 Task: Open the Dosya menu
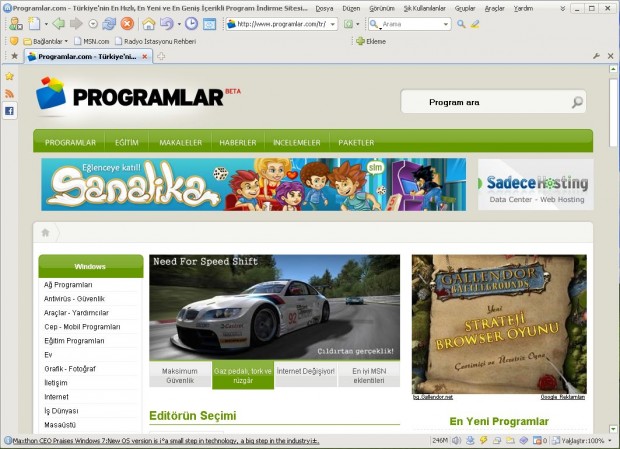coord(324,8)
